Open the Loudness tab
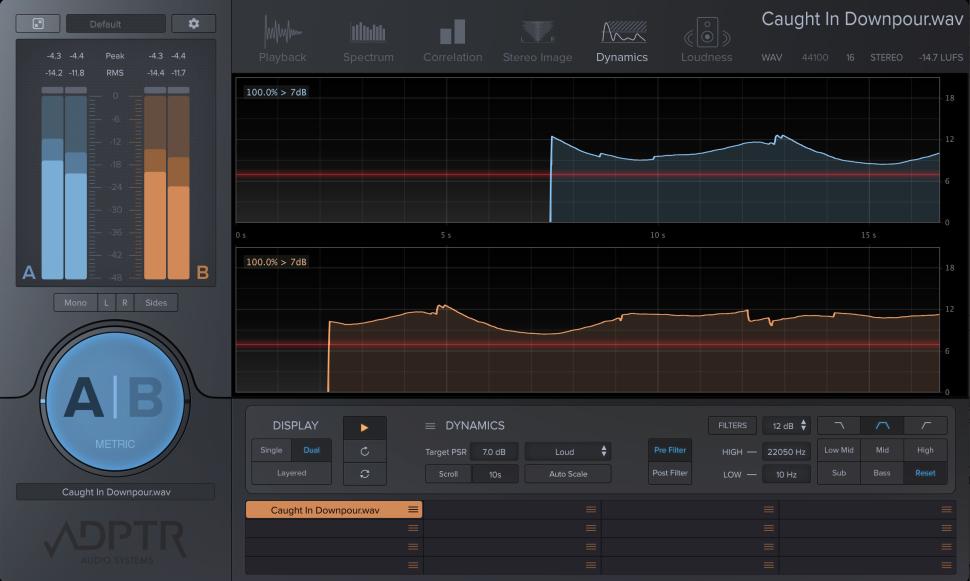The height and width of the screenshot is (581, 970). 706,40
